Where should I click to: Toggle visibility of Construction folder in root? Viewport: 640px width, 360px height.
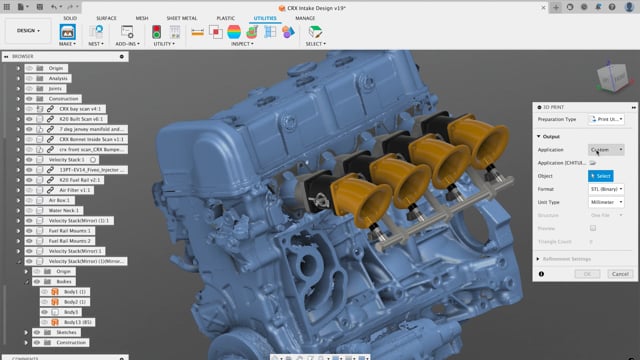(29, 99)
